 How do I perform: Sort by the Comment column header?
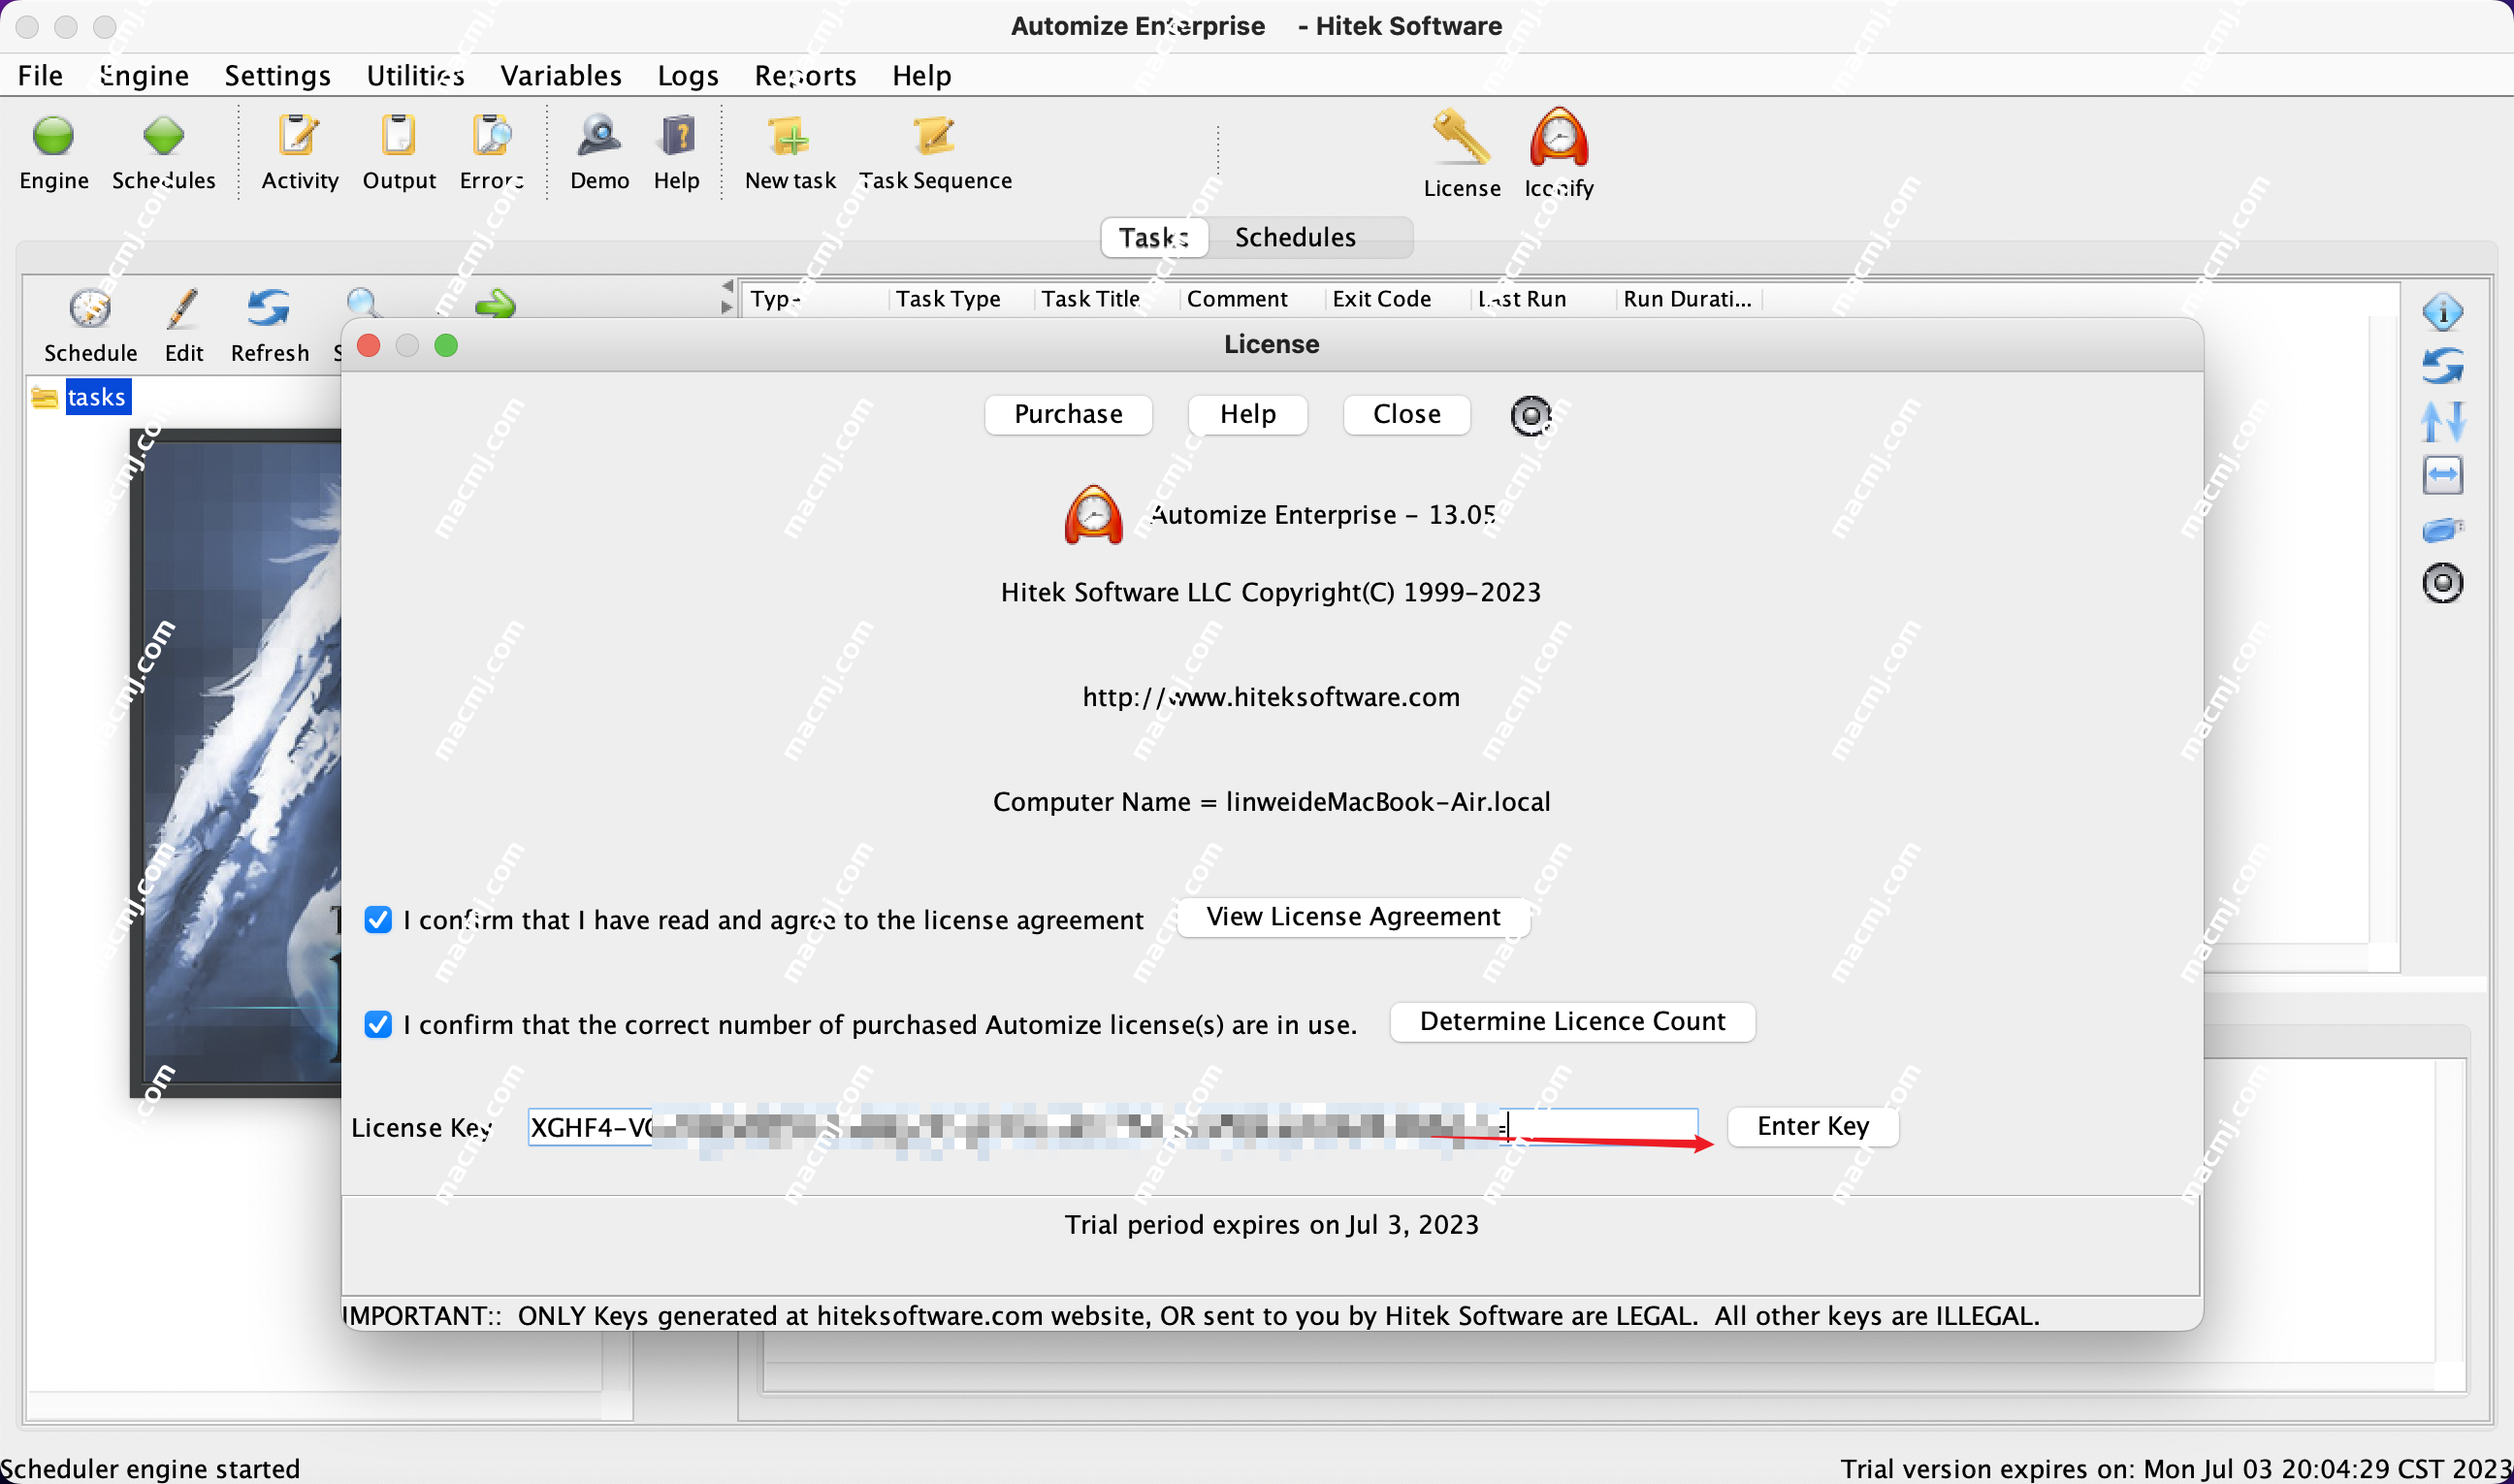[1237, 299]
